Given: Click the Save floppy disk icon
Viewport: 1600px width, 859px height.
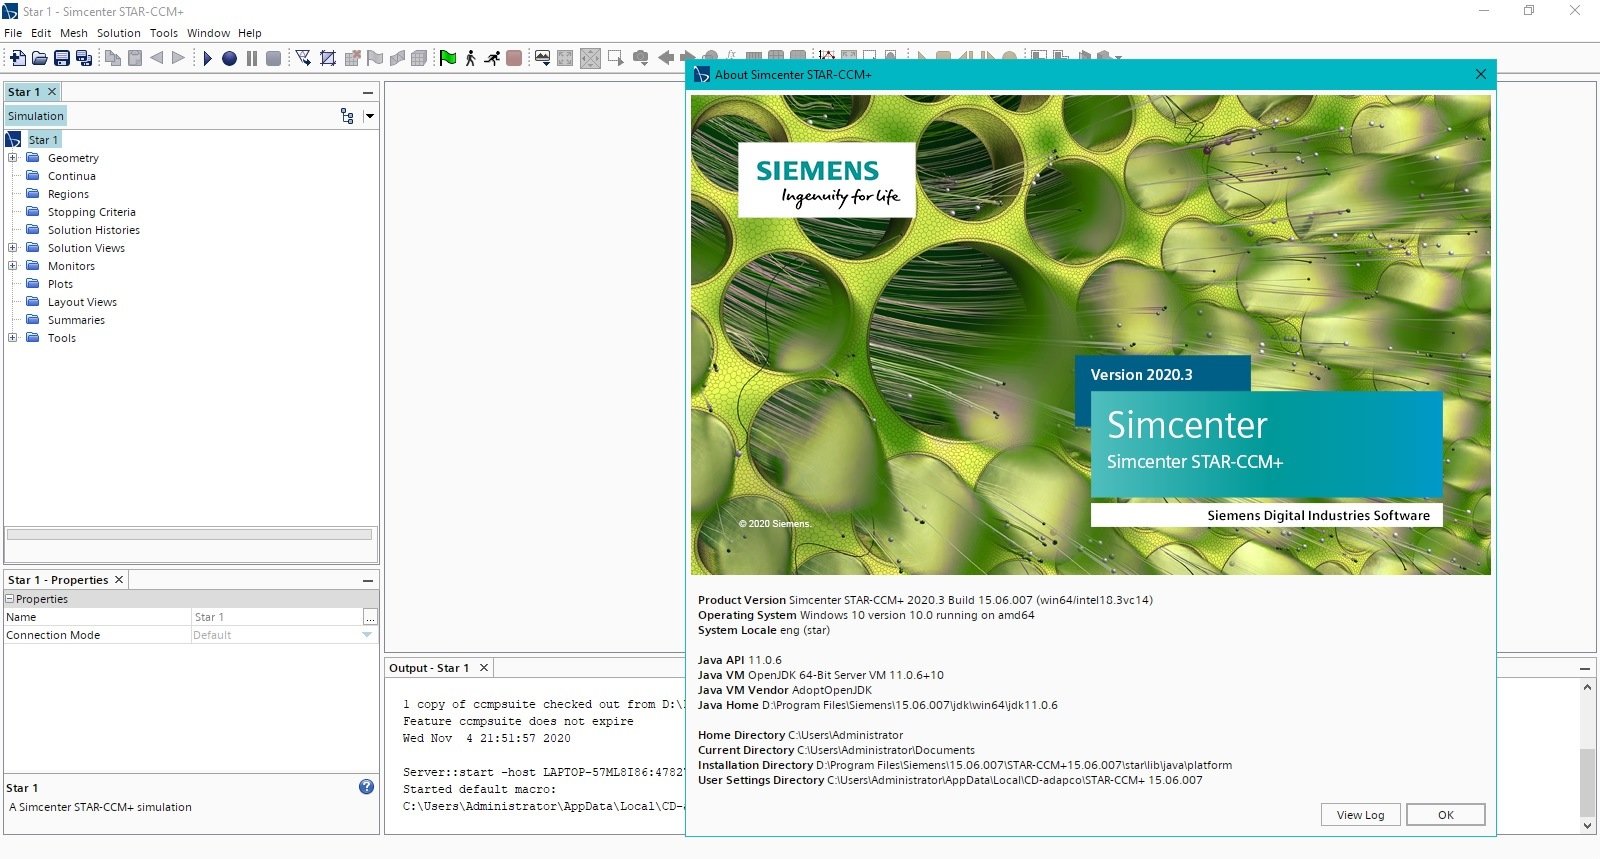Looking at the screenshot, I should click(x=62, y=58).
